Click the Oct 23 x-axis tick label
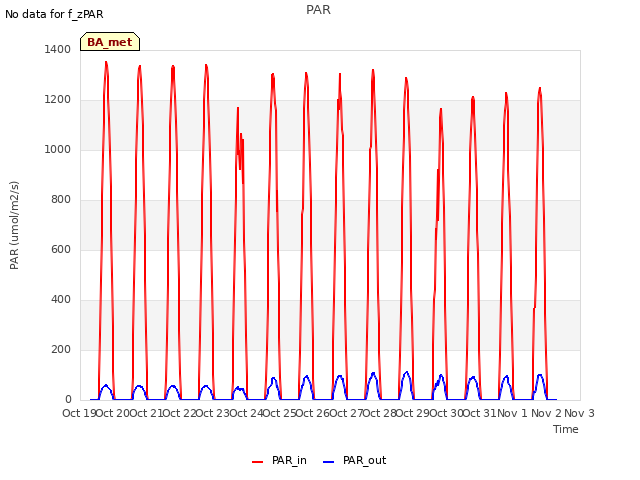This screenshot has width=640, height=480. [213, 413]
